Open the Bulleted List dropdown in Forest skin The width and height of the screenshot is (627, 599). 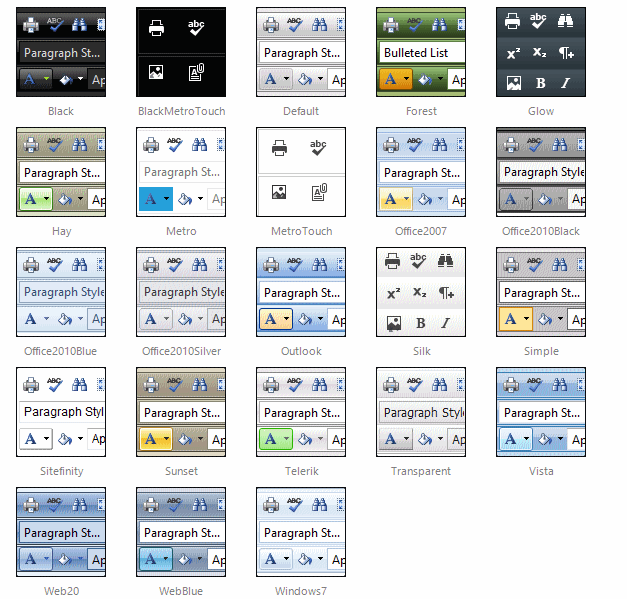pyautogui.click(x=422, y=53)
